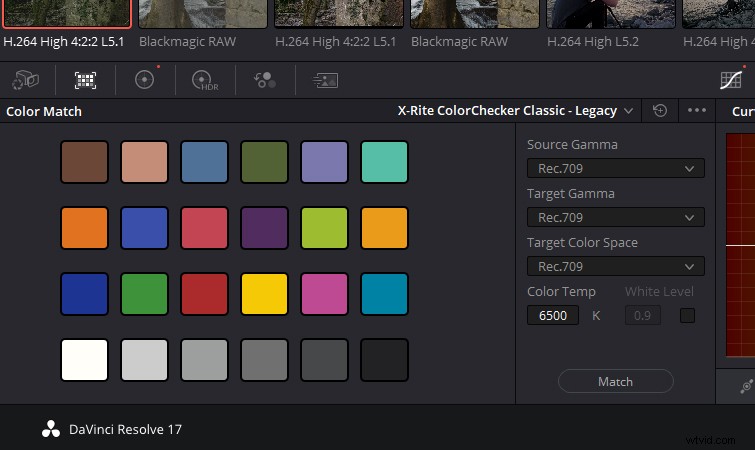Screen dimensions: 755x450
Task: Click the dark skin brown swatch
Action: [x=84, y=162]
